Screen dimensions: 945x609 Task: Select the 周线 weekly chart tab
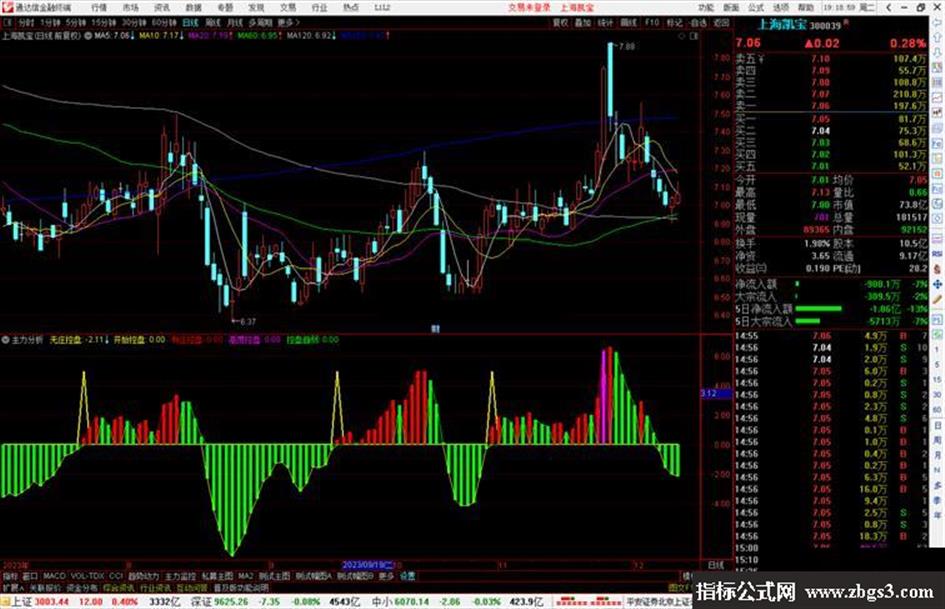(x=213, y=22)
